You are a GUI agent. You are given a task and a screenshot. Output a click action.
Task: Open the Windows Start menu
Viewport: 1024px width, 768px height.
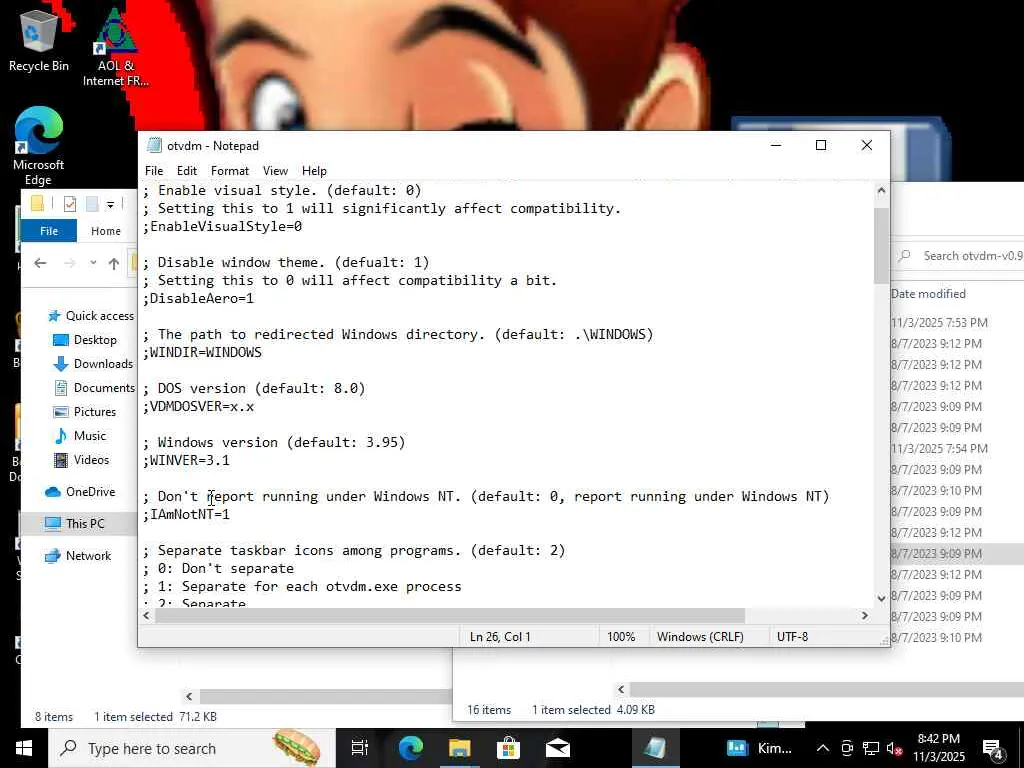(x=24, y=748)
